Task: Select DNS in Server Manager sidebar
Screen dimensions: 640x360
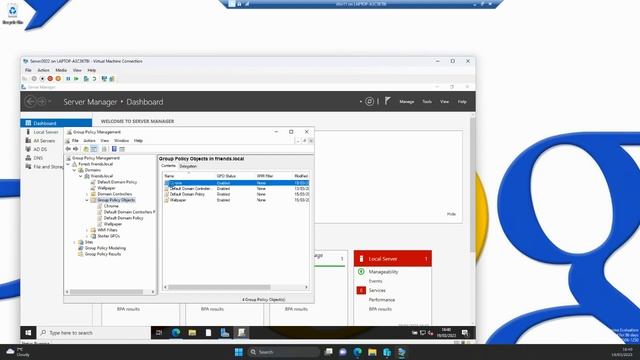Action: (38, 158)
